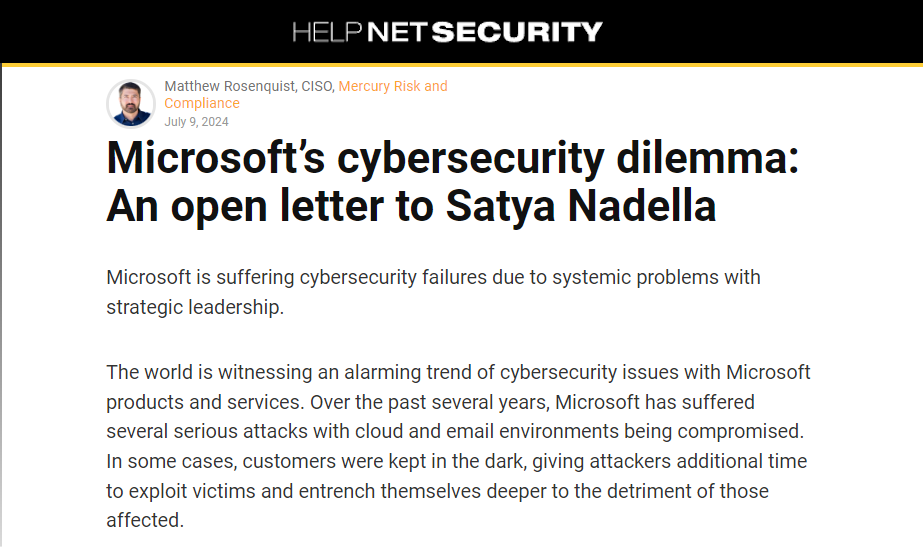
Task: Open the Mercury Risk and Compliance link
Action: [306, 94]
